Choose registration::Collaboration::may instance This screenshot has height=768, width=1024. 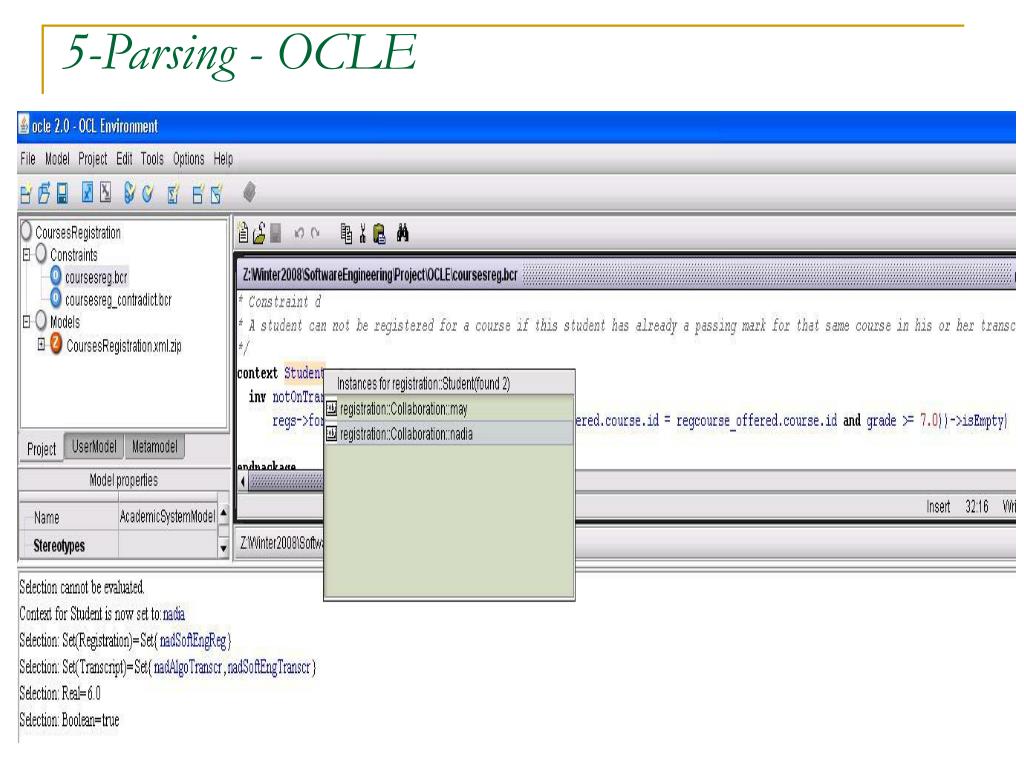click(449, 409)
